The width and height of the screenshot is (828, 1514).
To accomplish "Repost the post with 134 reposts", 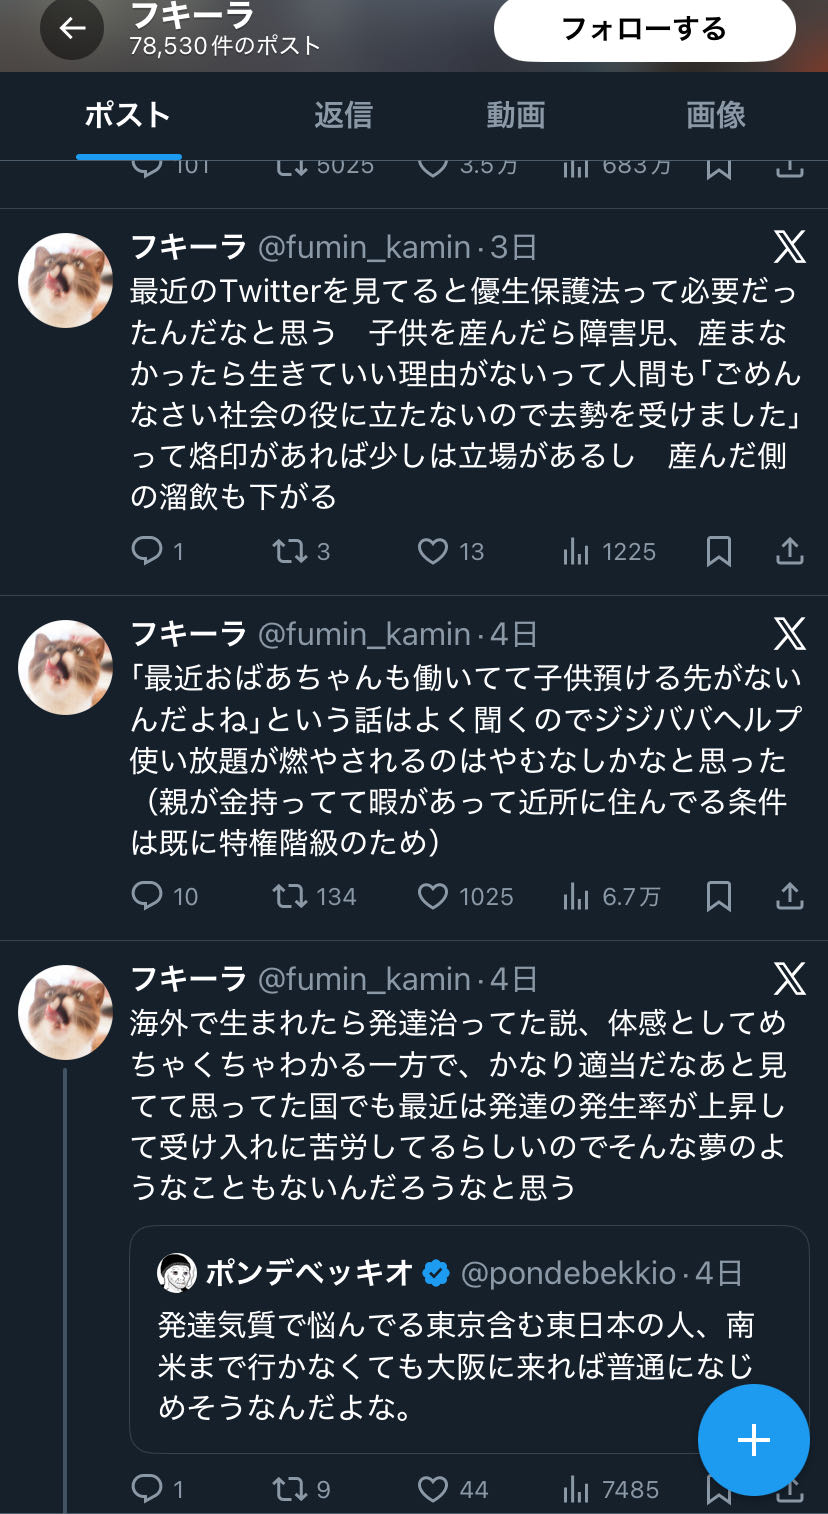I will click(291, 896).
